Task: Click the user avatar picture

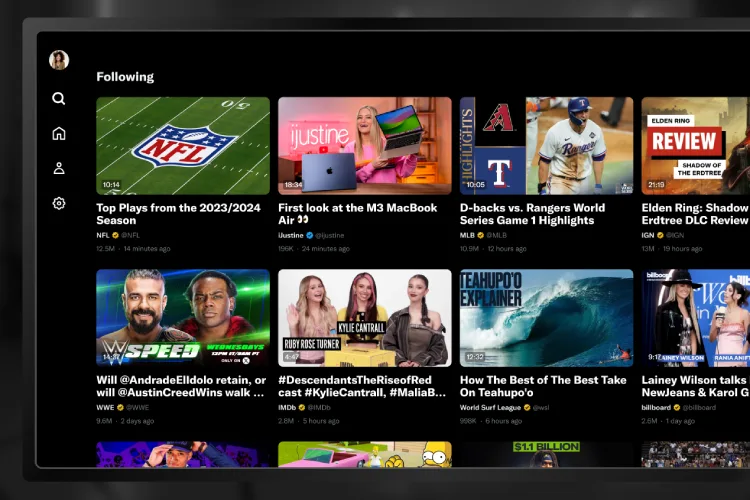Action: point(59,60)
